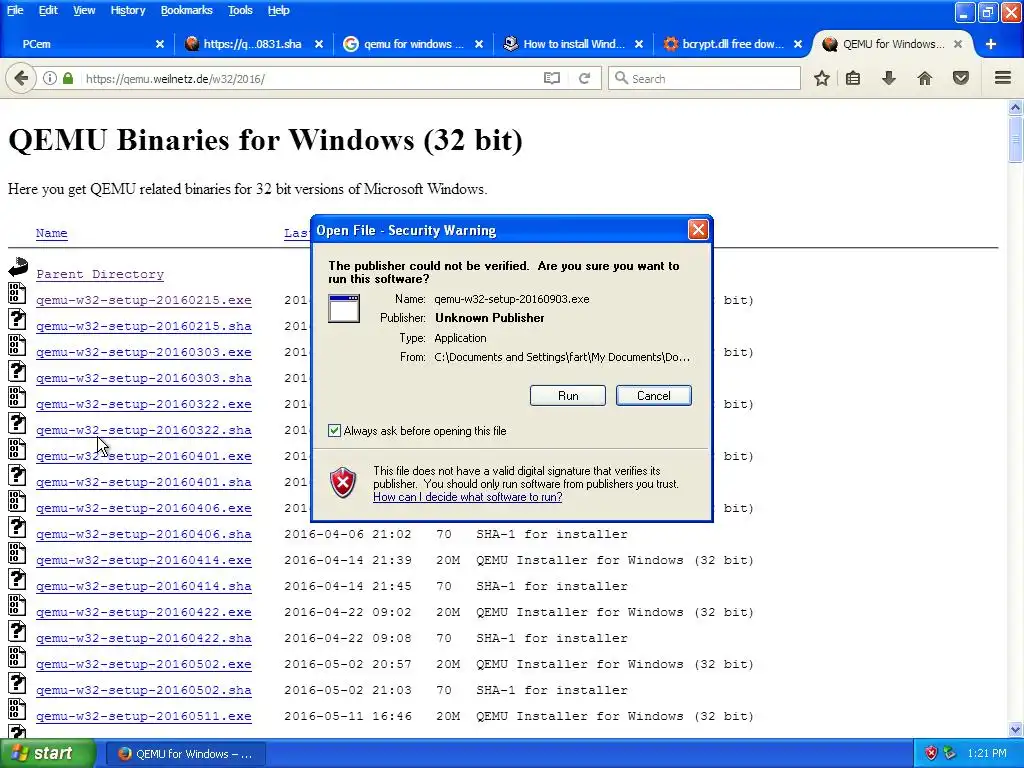Open the Help menu
The width and height of the screenshot is (1024, 768).
click(278, 10)
